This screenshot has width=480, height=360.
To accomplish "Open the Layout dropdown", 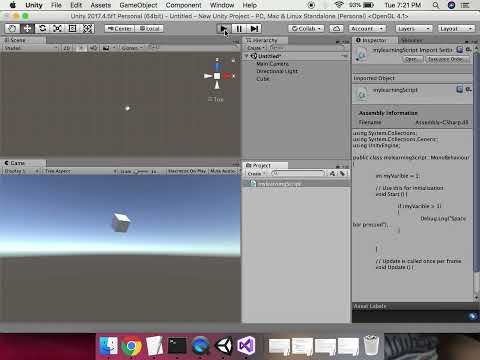I will pos(456,29).
